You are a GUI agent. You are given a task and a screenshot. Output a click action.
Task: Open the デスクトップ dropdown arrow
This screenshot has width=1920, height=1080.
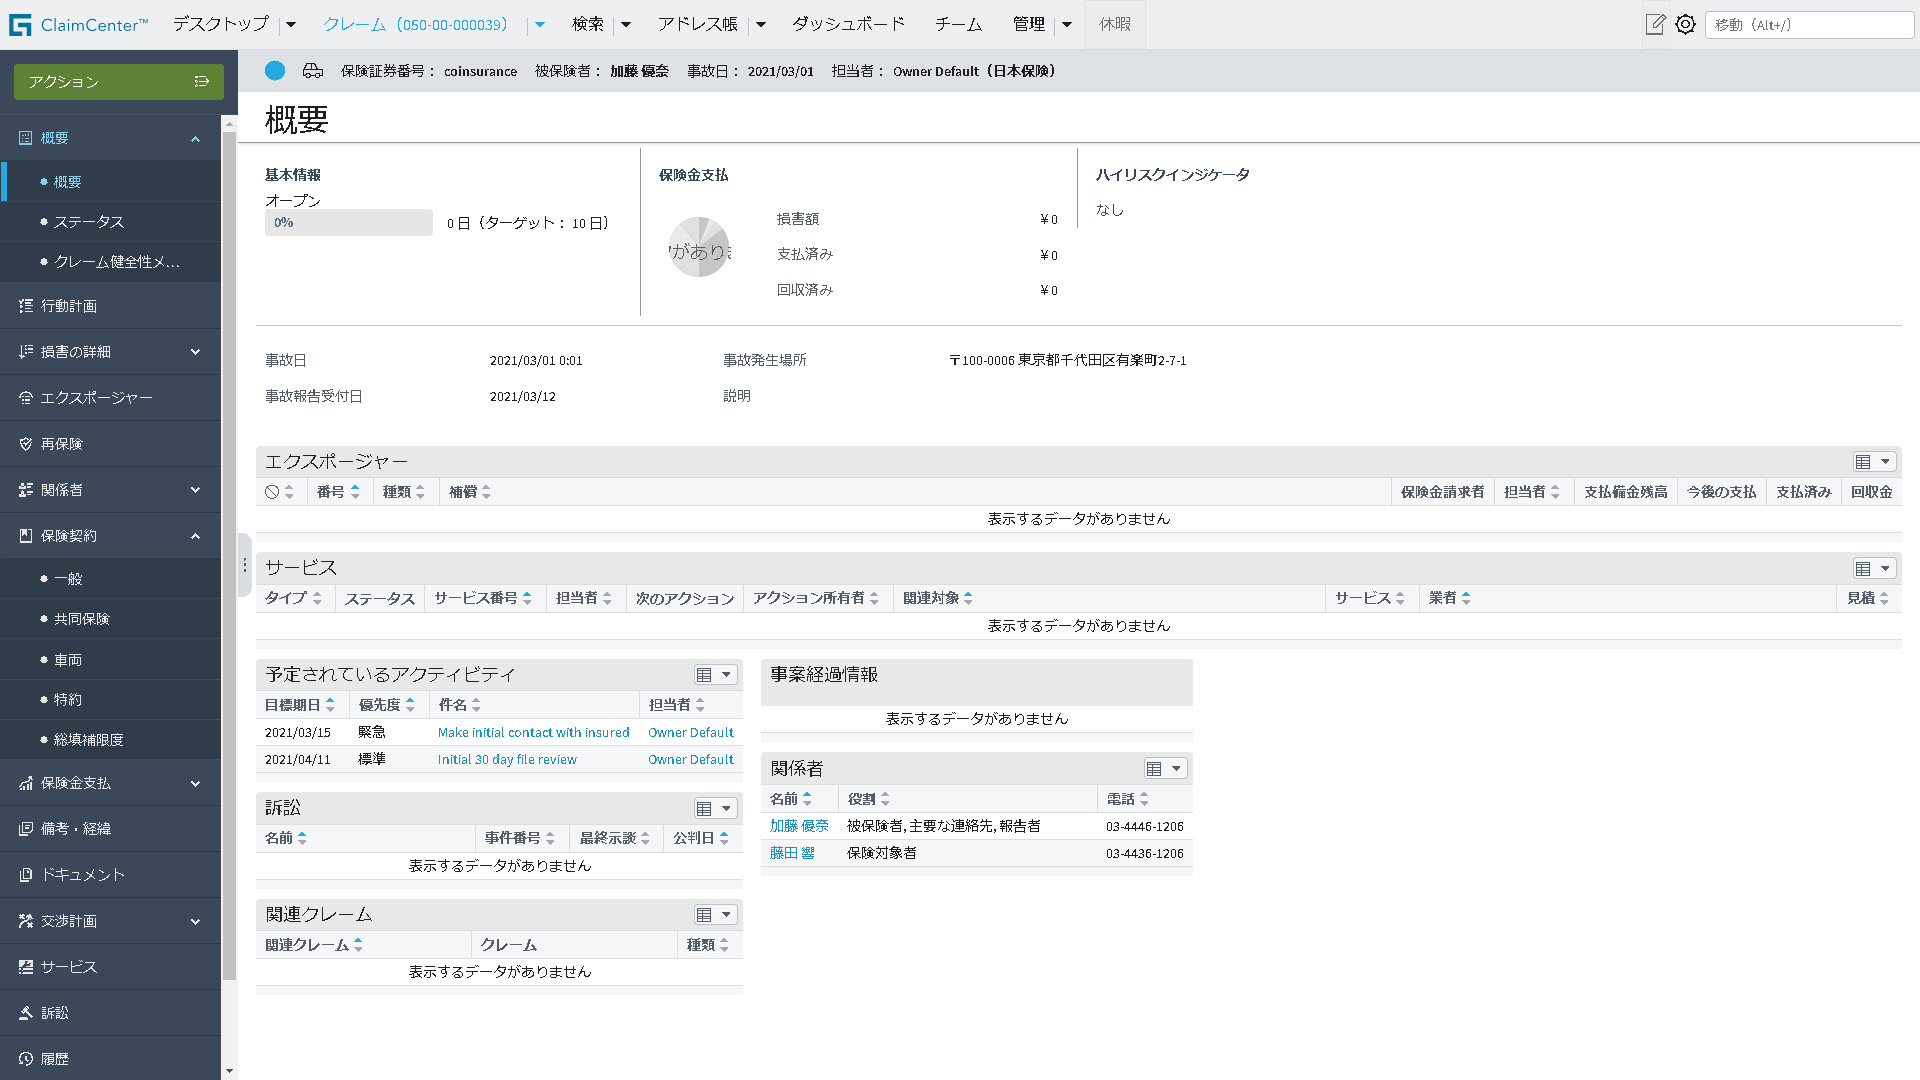(291, 24)
